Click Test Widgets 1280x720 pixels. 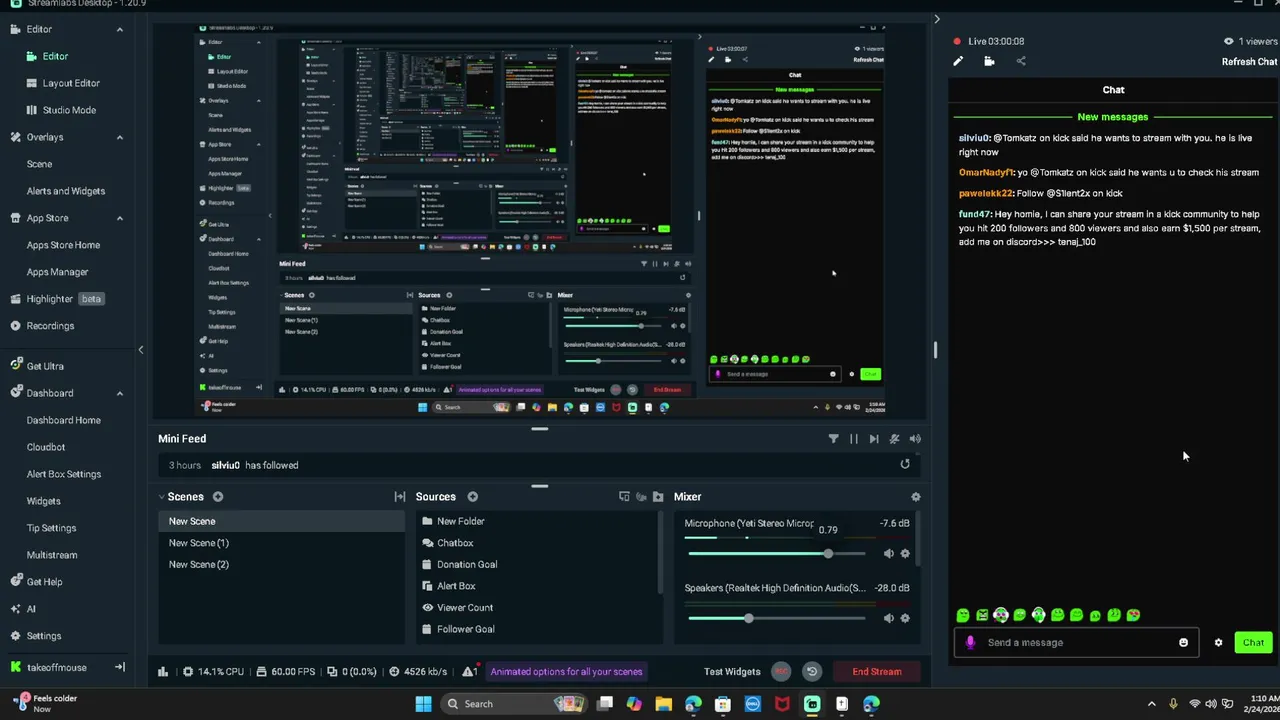pos(732,672)
